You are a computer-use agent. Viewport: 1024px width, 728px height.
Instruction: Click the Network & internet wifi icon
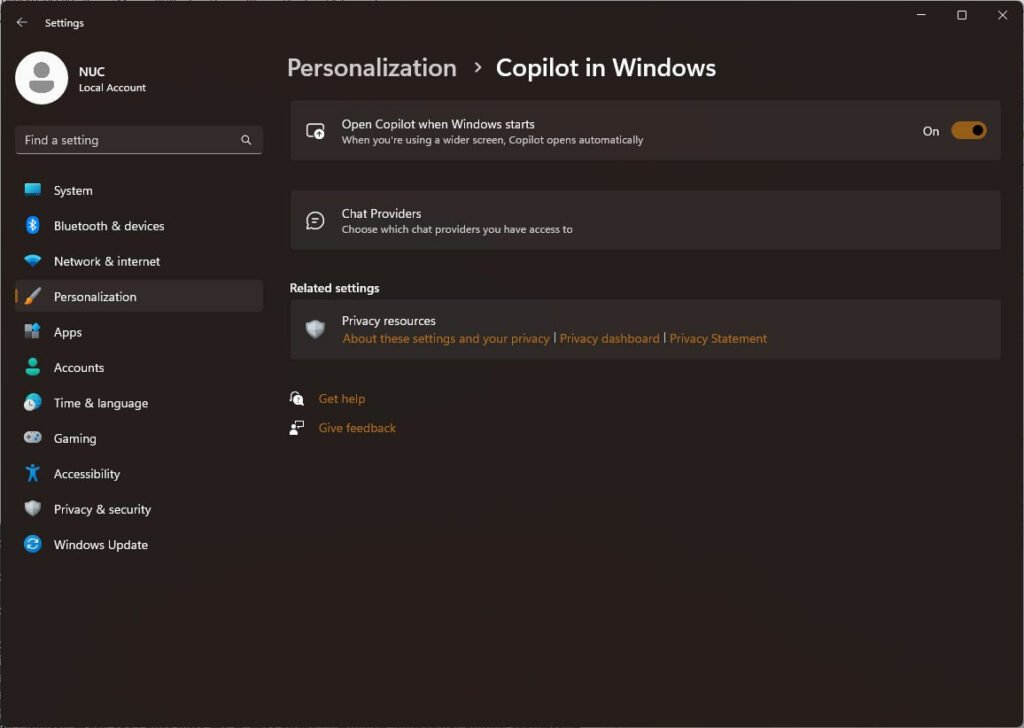point(33,261)
